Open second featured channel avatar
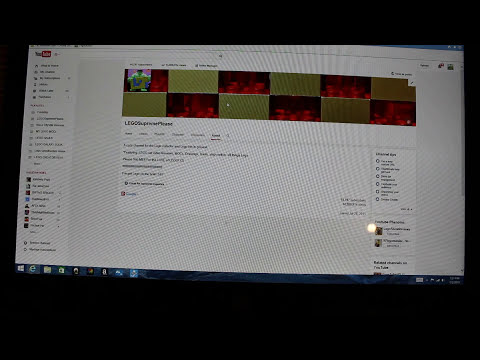480x360 pixels. (x=378, y=243)
